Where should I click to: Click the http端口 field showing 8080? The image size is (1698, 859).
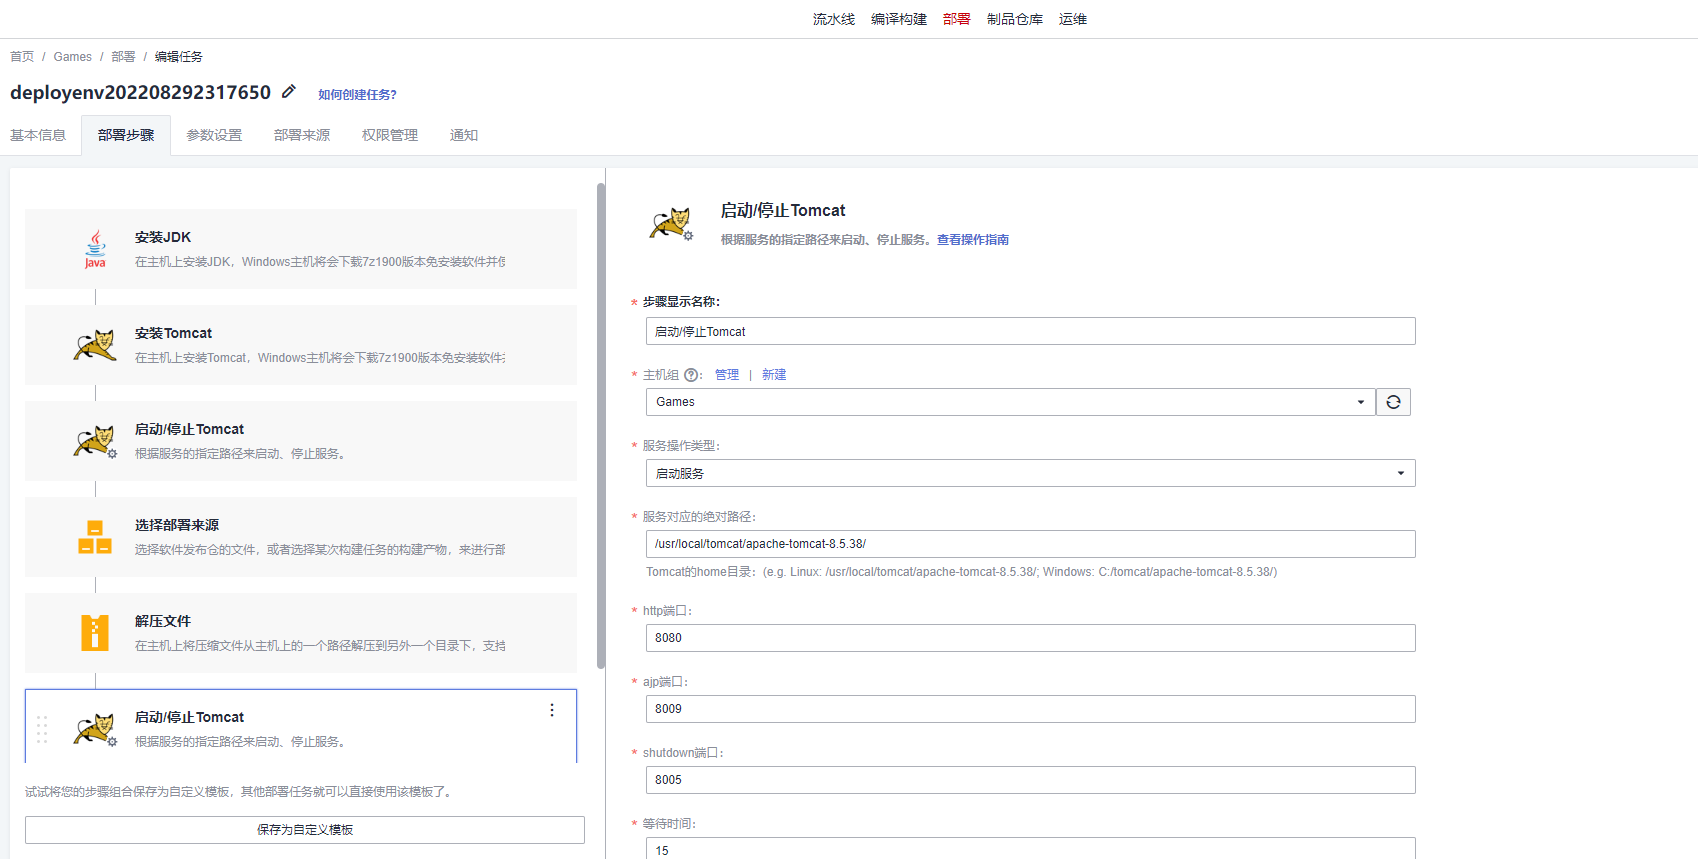pos(1031,638)
